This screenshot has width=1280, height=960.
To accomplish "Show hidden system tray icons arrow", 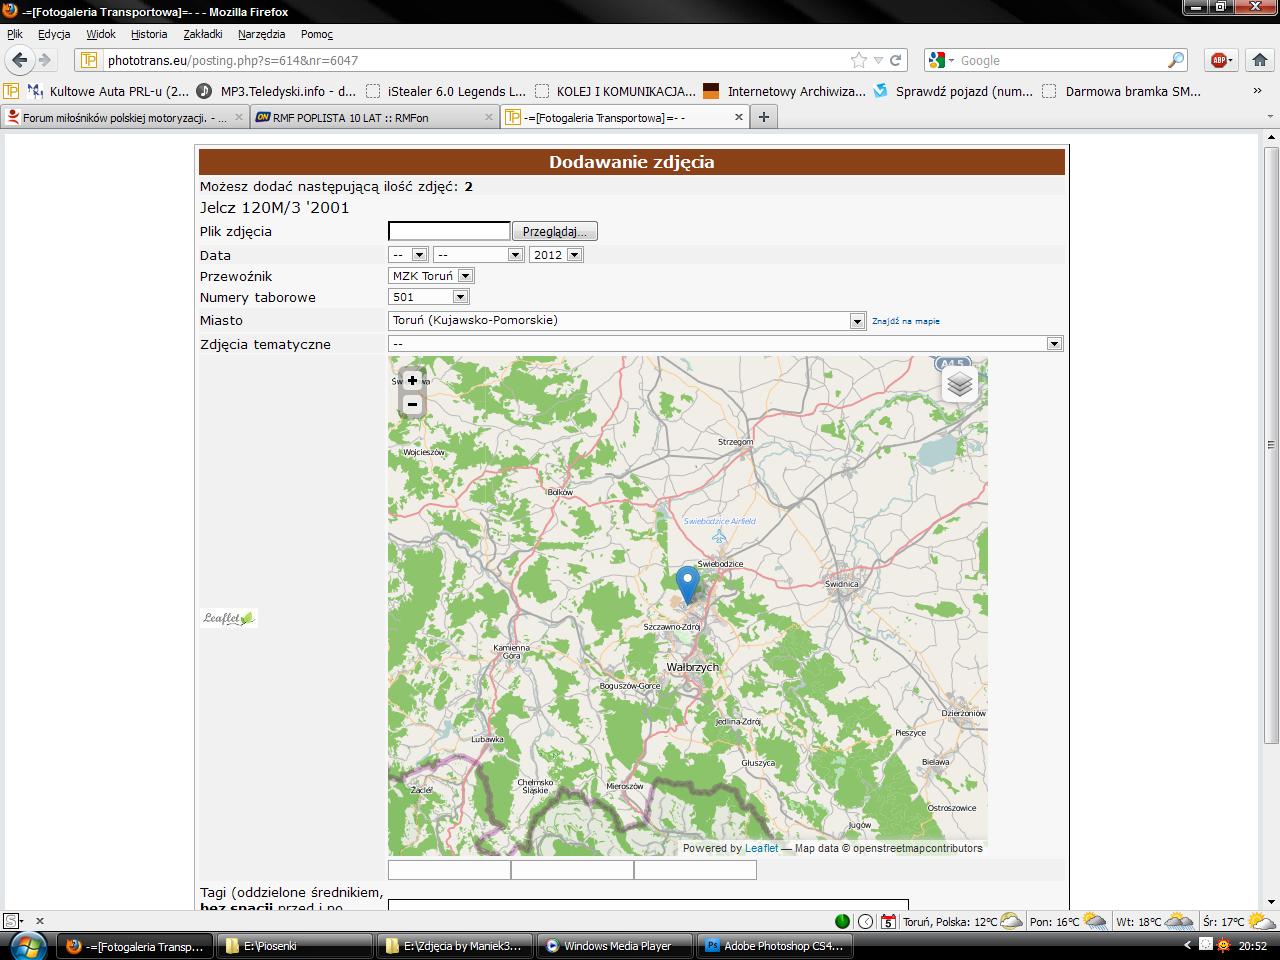I will (x=1187, y=945).
